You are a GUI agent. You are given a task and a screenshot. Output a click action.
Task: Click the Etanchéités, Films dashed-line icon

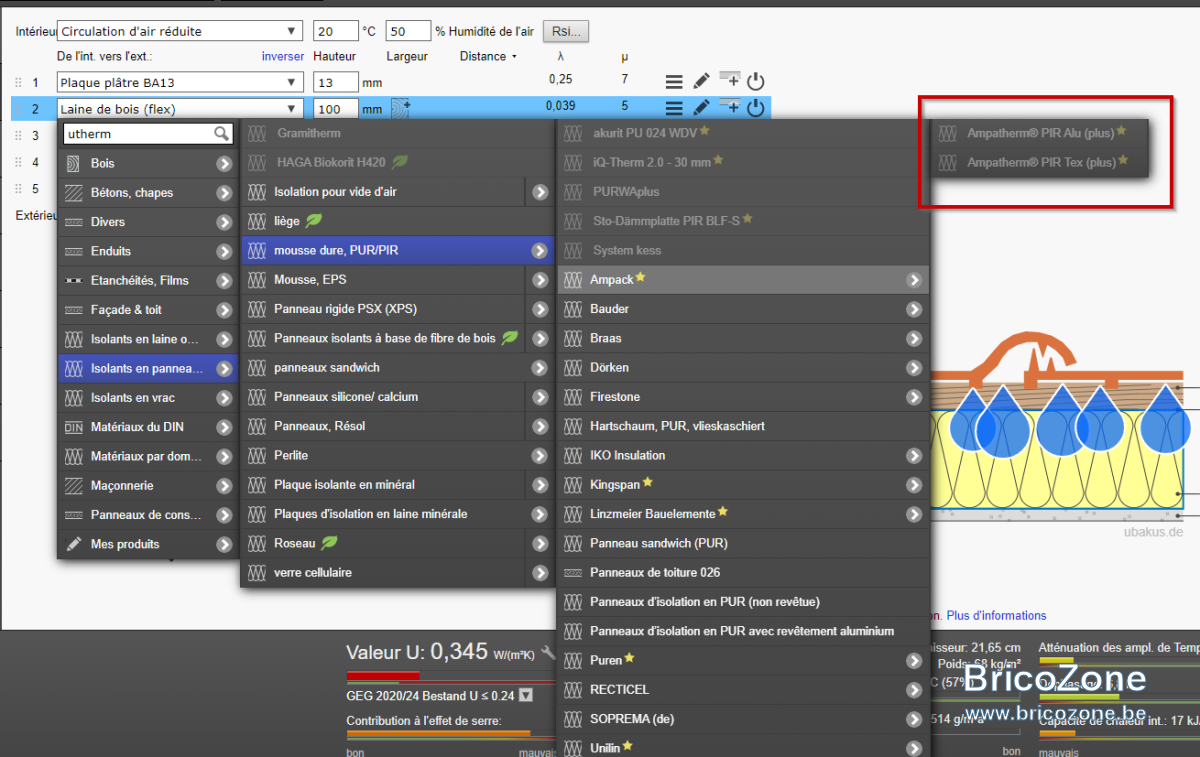tap(74, 281)
